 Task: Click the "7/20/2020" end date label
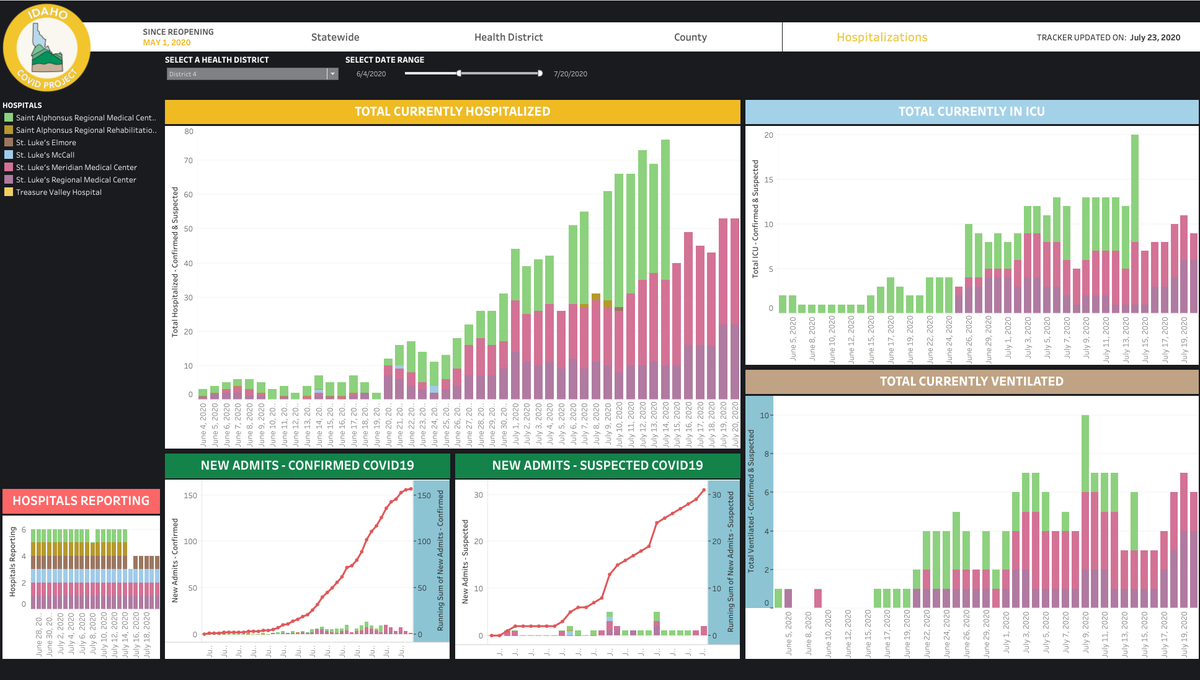[x=570, y=74]
